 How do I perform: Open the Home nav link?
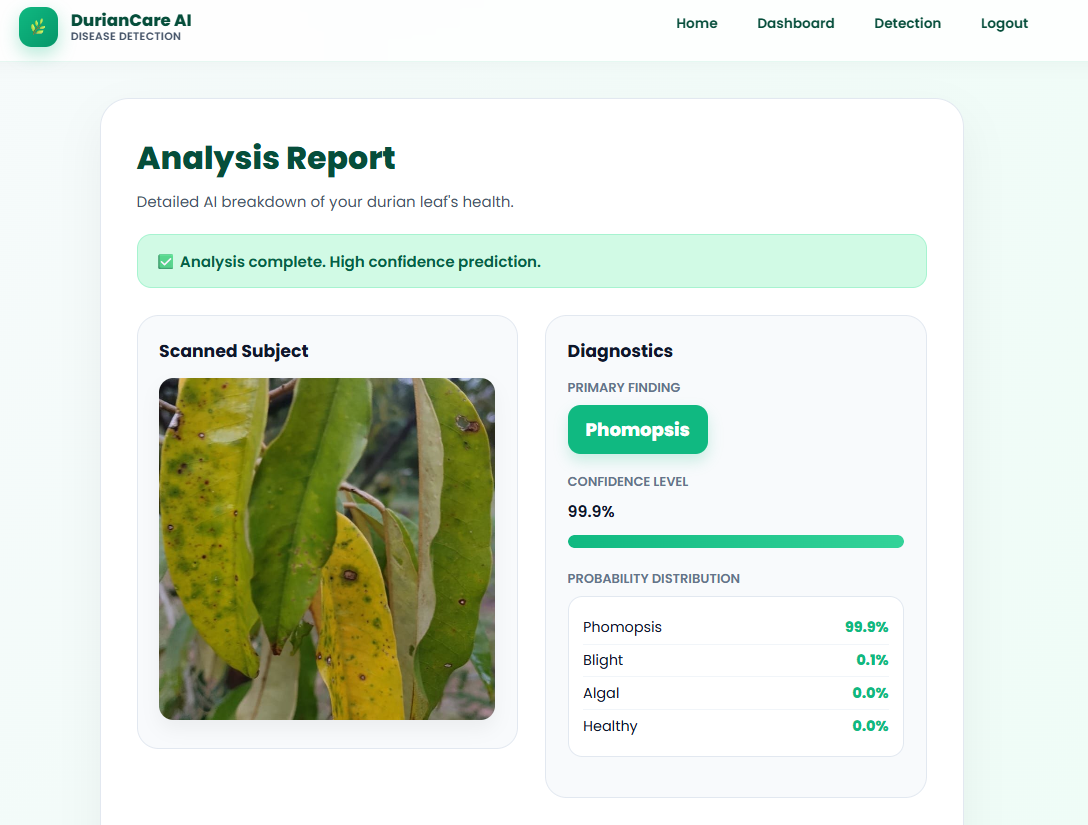click(x=697, y=23)
